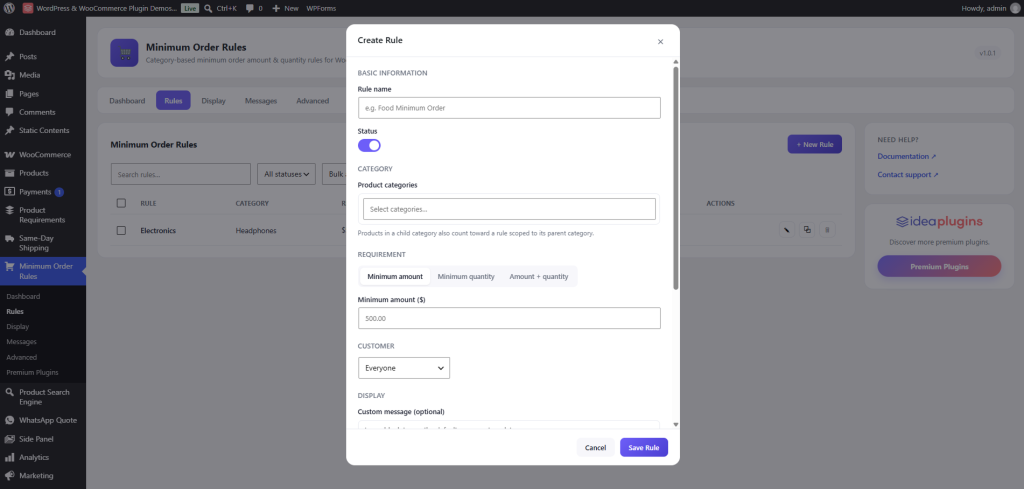Switch to the Advanced plugin tab
Viewport: 1024px width, 489px height.
click(313, 101)
